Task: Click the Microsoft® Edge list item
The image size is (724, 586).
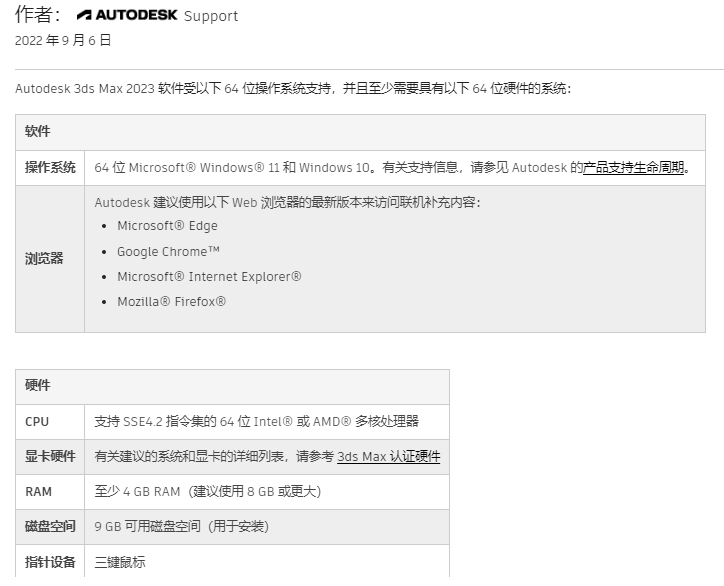Action: 167,226
